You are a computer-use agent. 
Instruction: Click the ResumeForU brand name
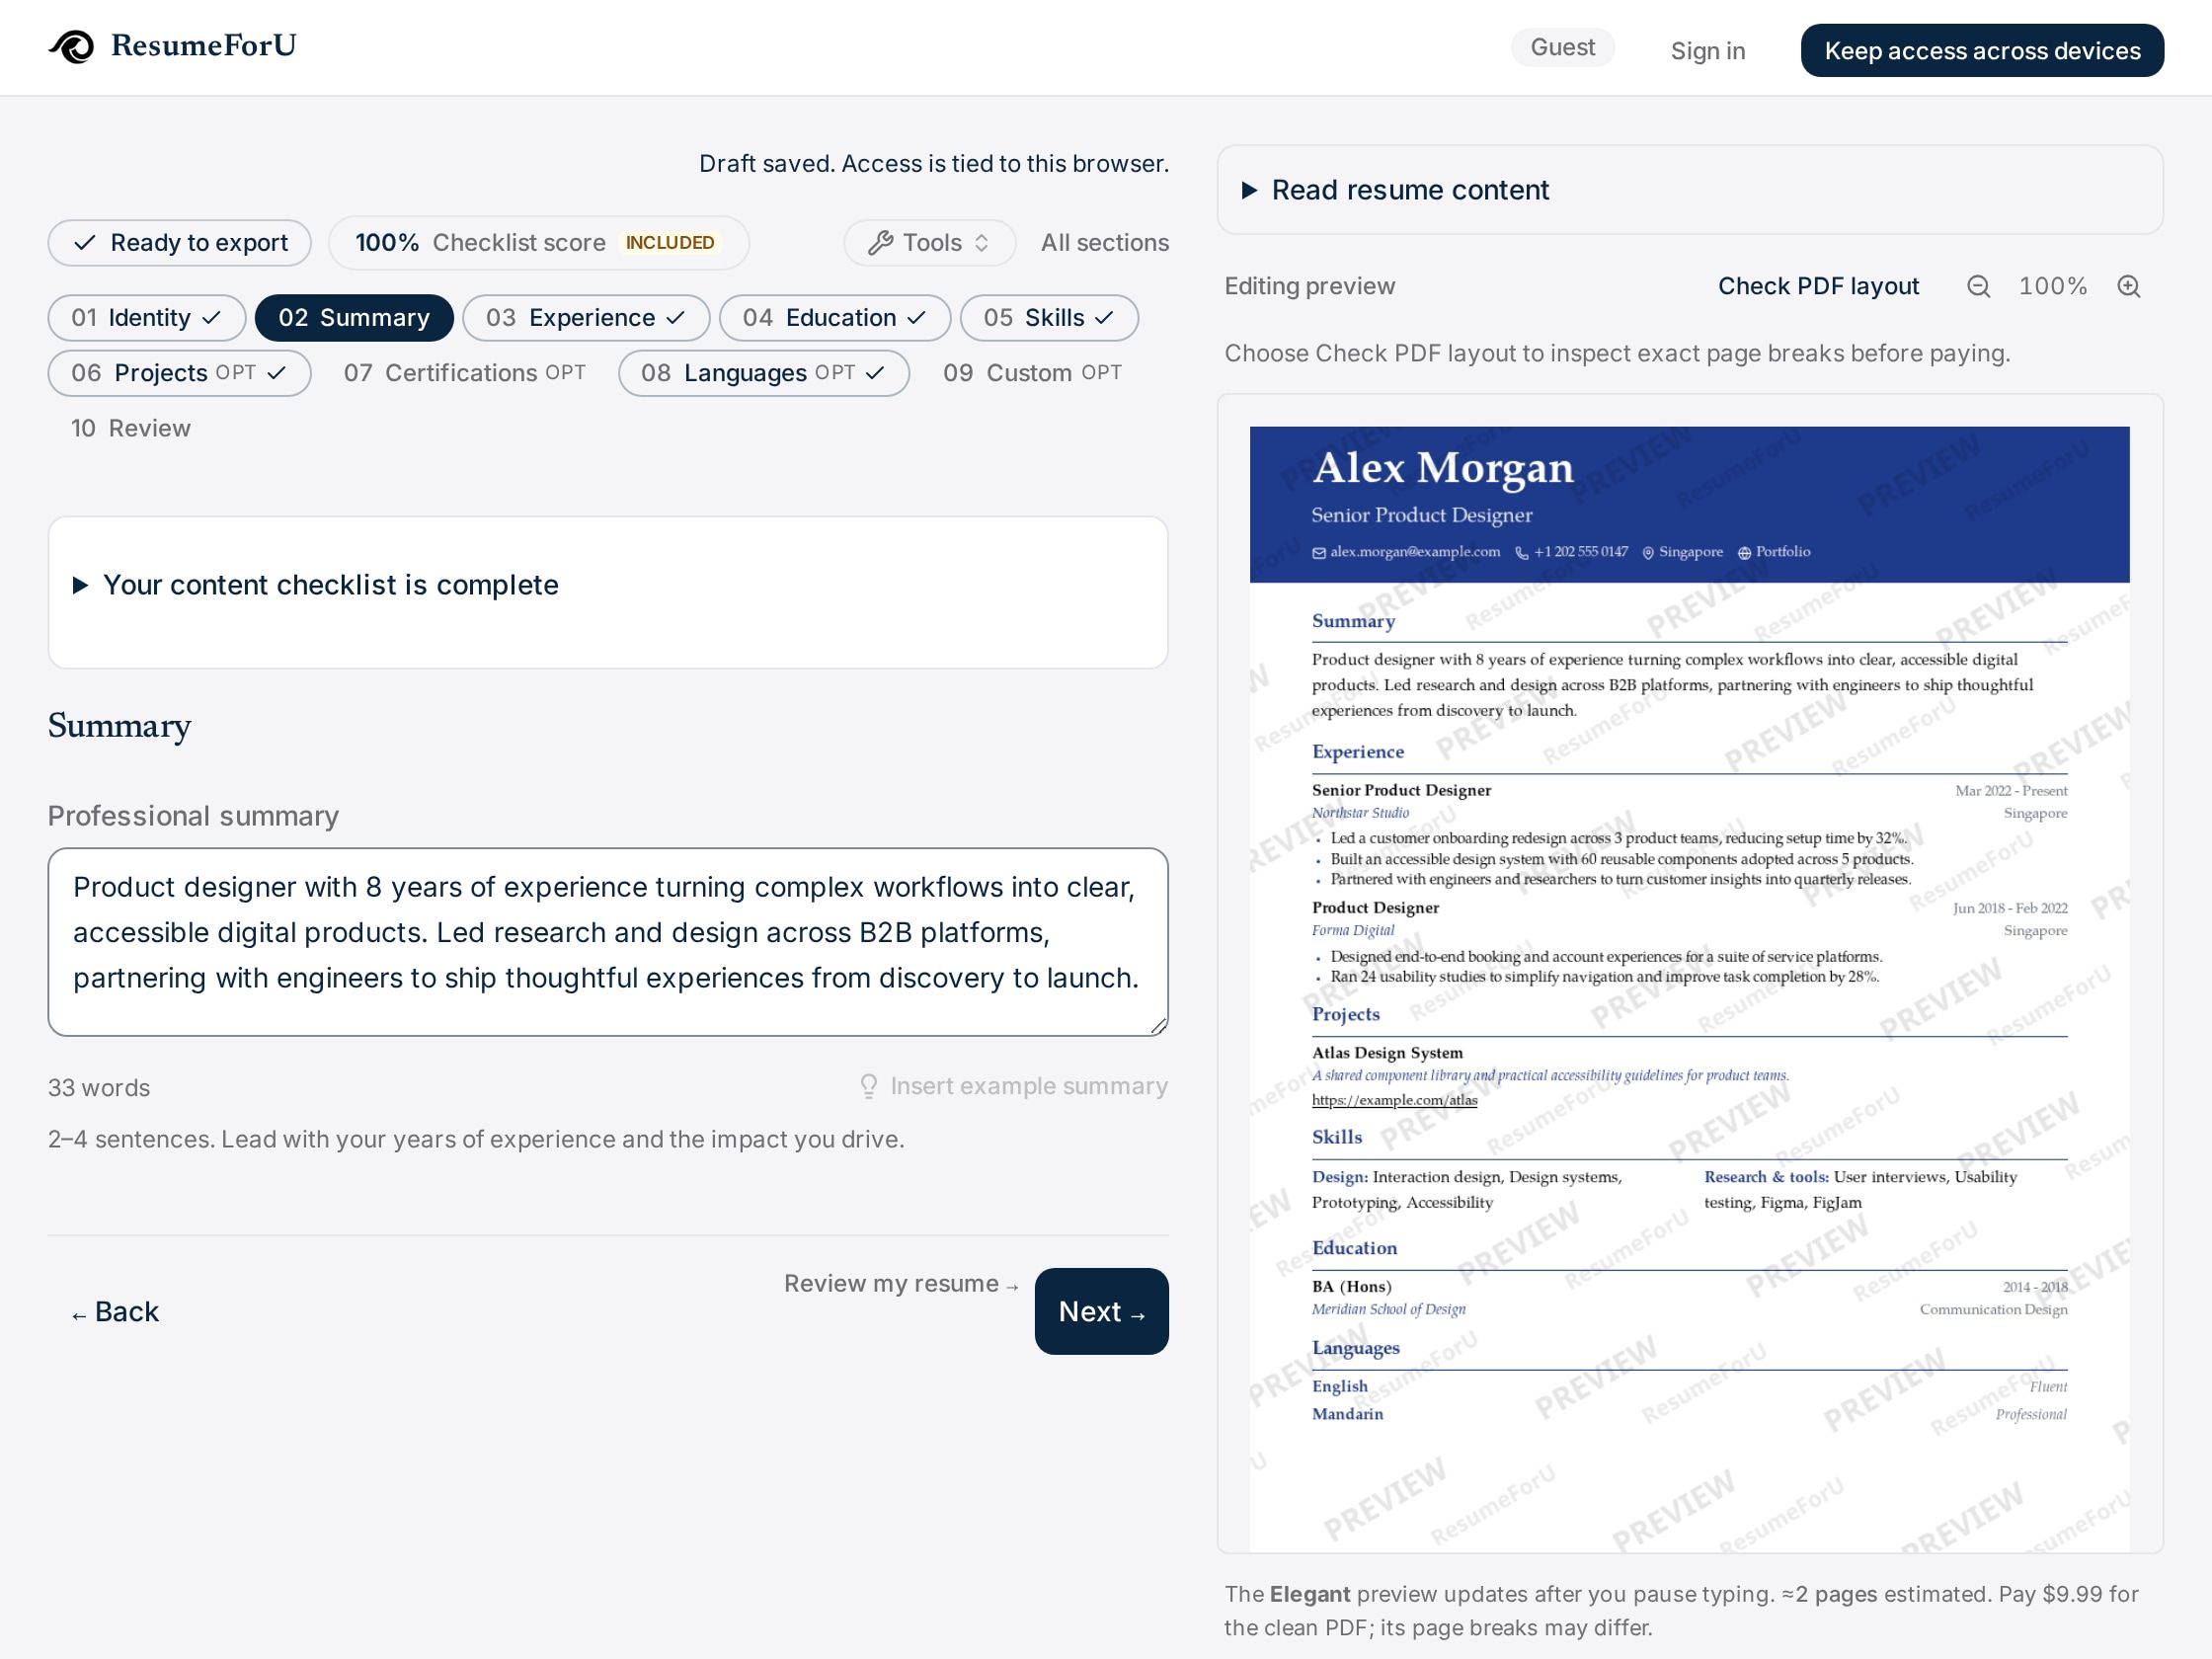pyautogui.click(x=204, y=46)
